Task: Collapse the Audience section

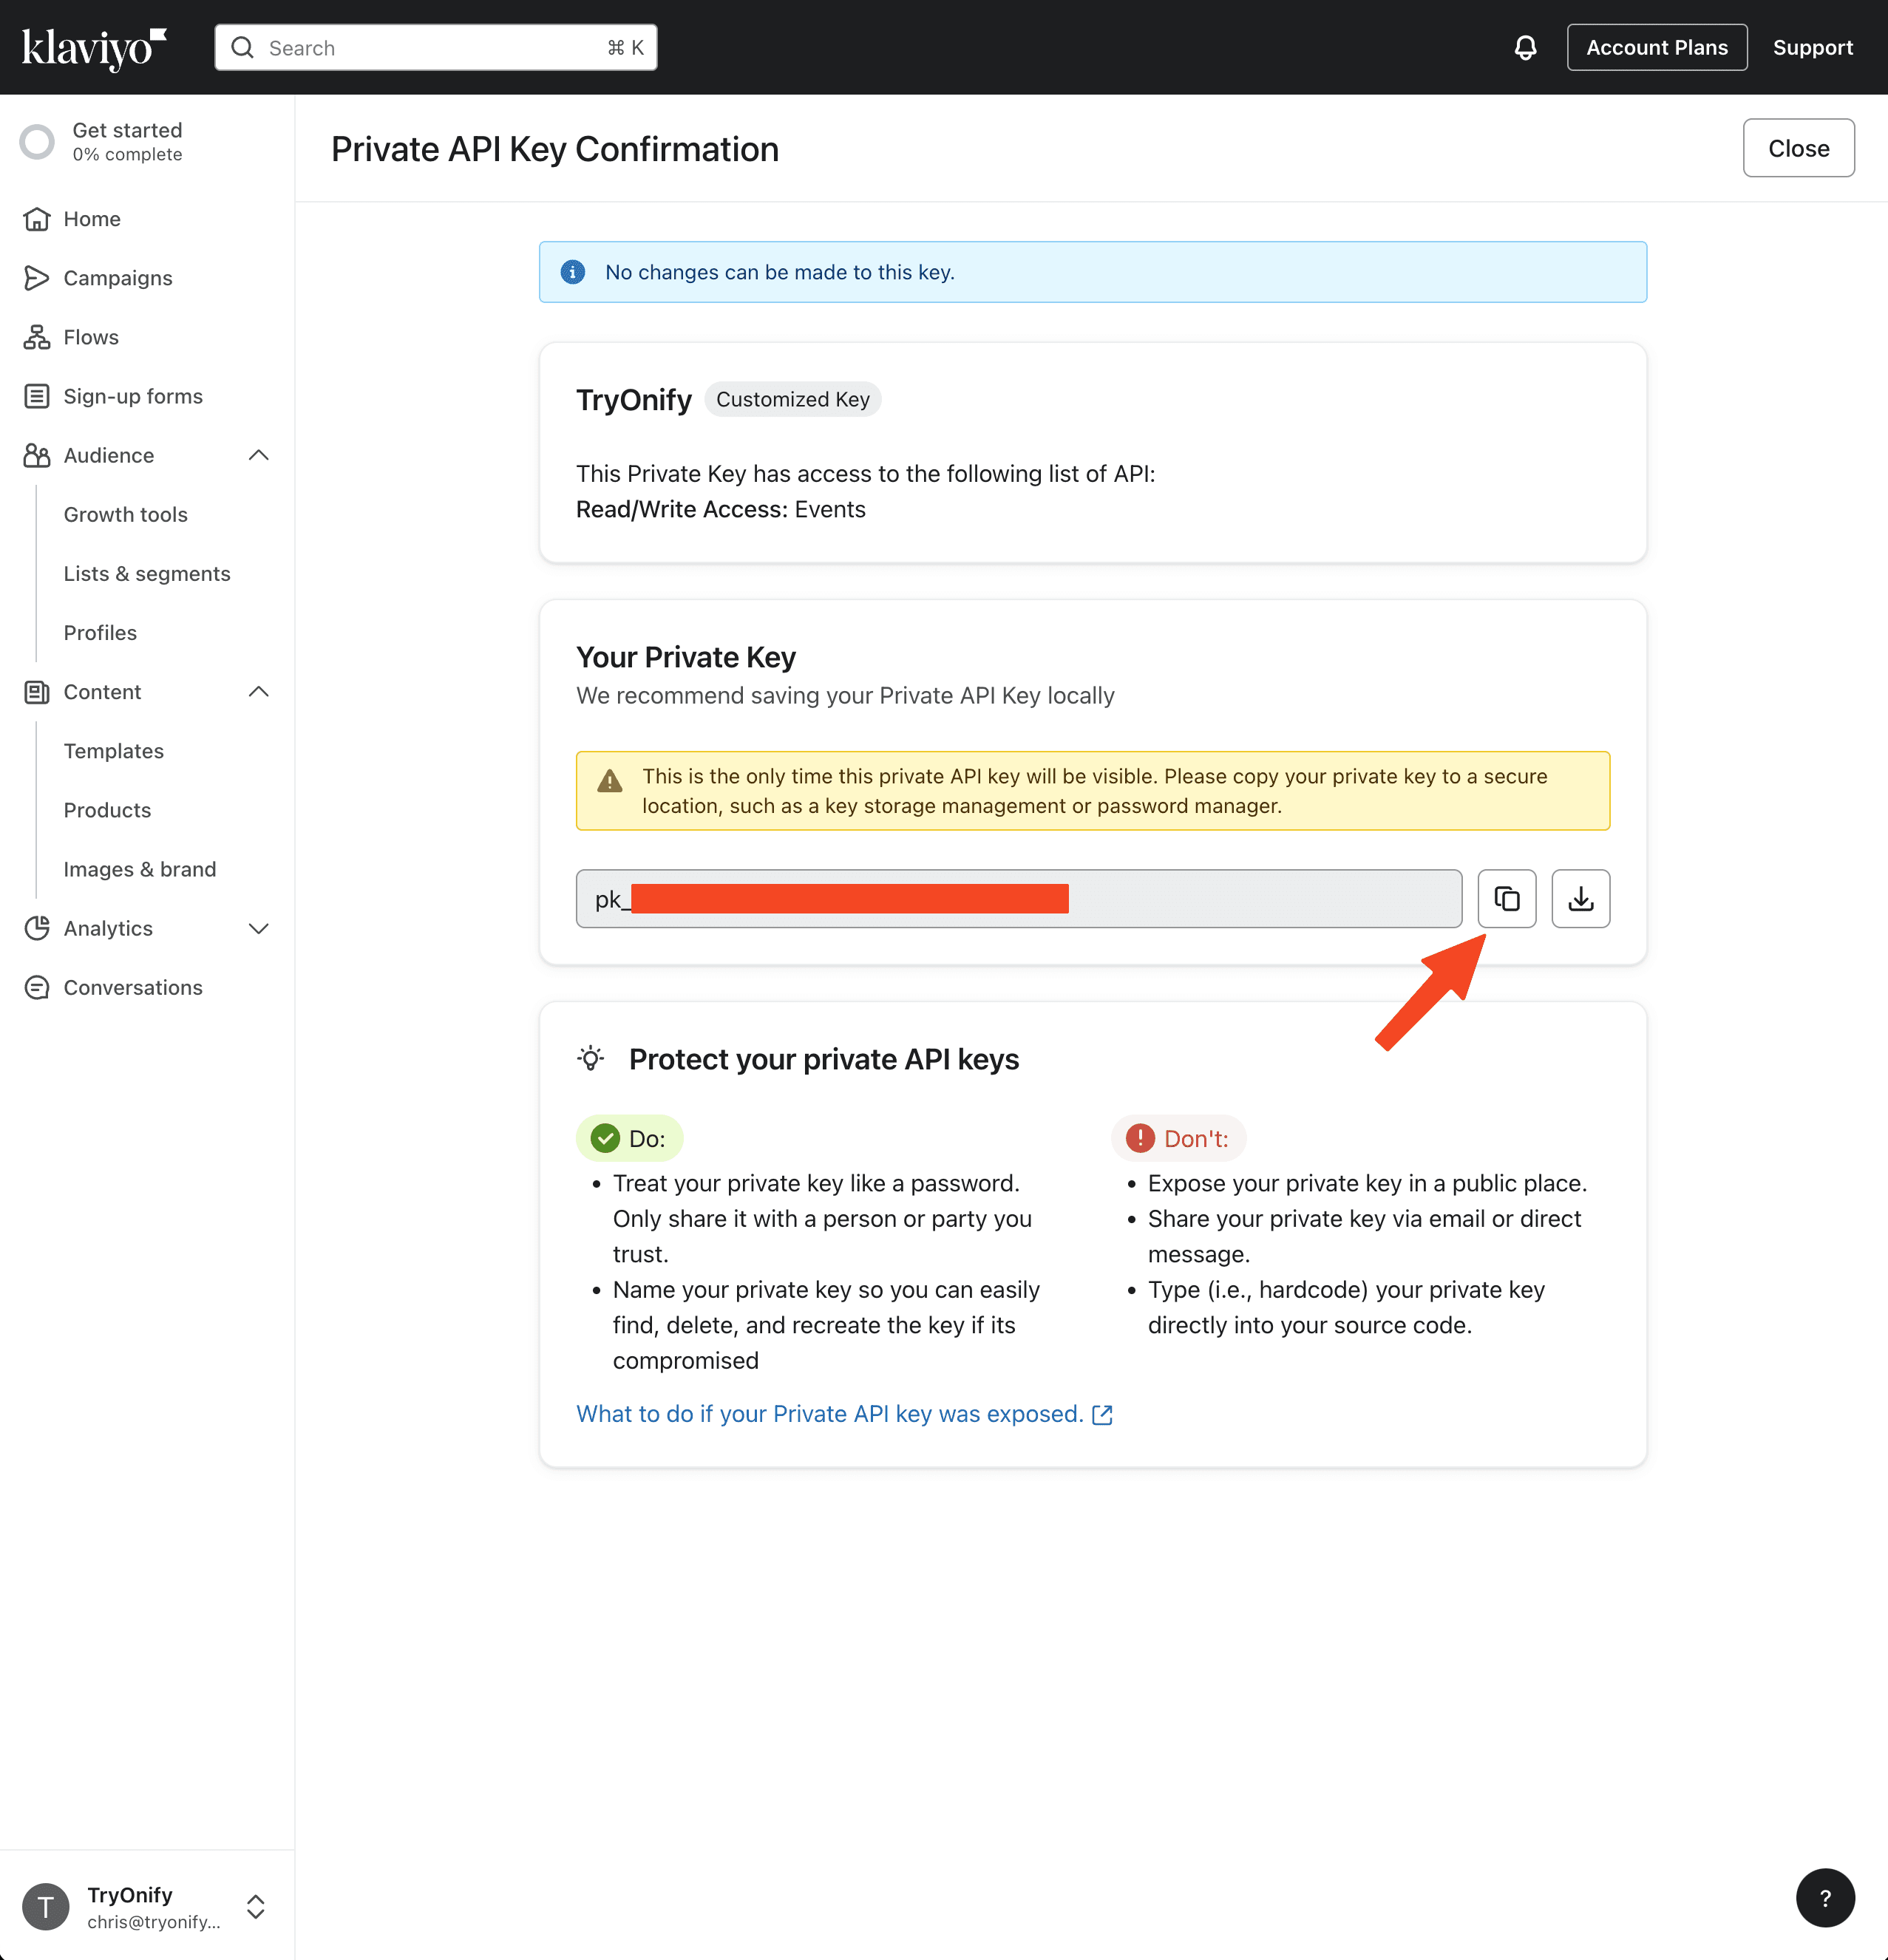Action: [258, 455]
